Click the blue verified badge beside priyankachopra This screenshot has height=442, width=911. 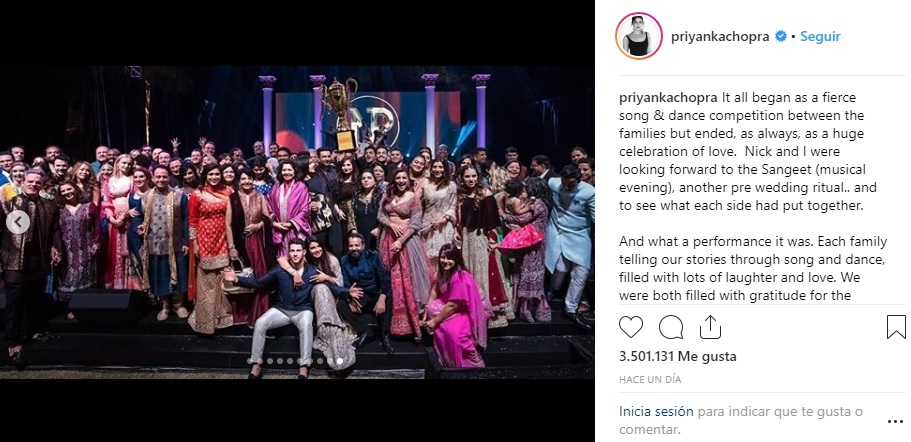pos(781,36)
